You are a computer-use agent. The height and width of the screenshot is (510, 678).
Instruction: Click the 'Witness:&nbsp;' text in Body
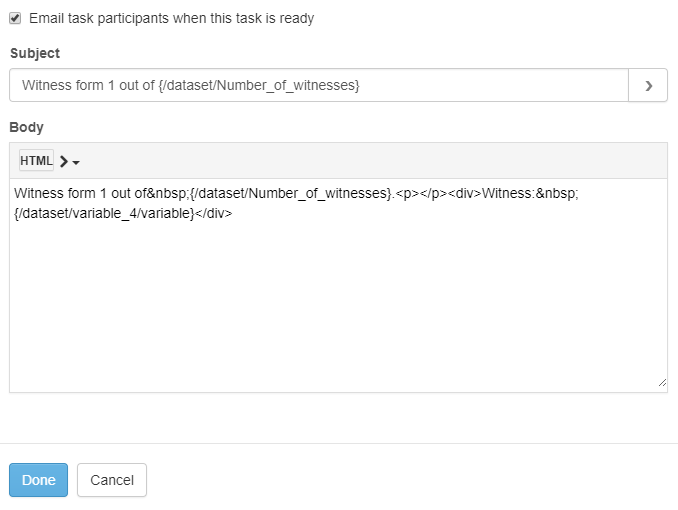[x=530, y=193]
